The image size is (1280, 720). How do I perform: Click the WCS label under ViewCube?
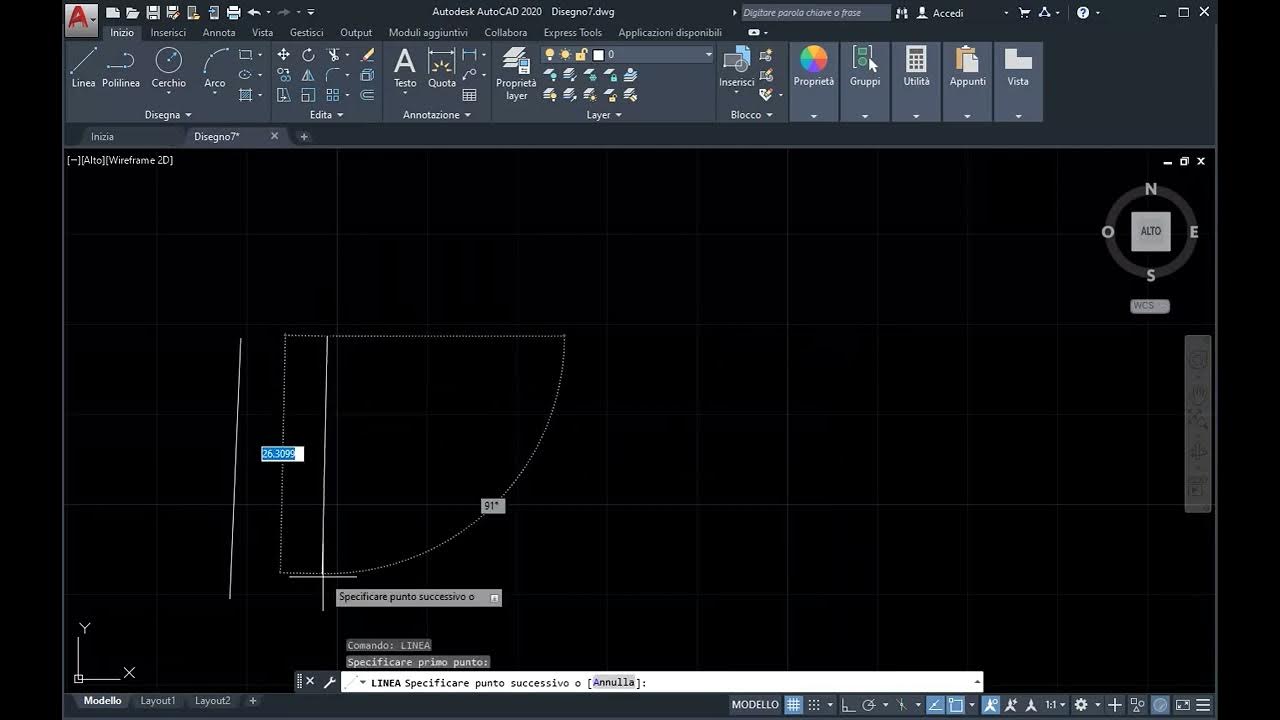click(x=1150, y=306)
